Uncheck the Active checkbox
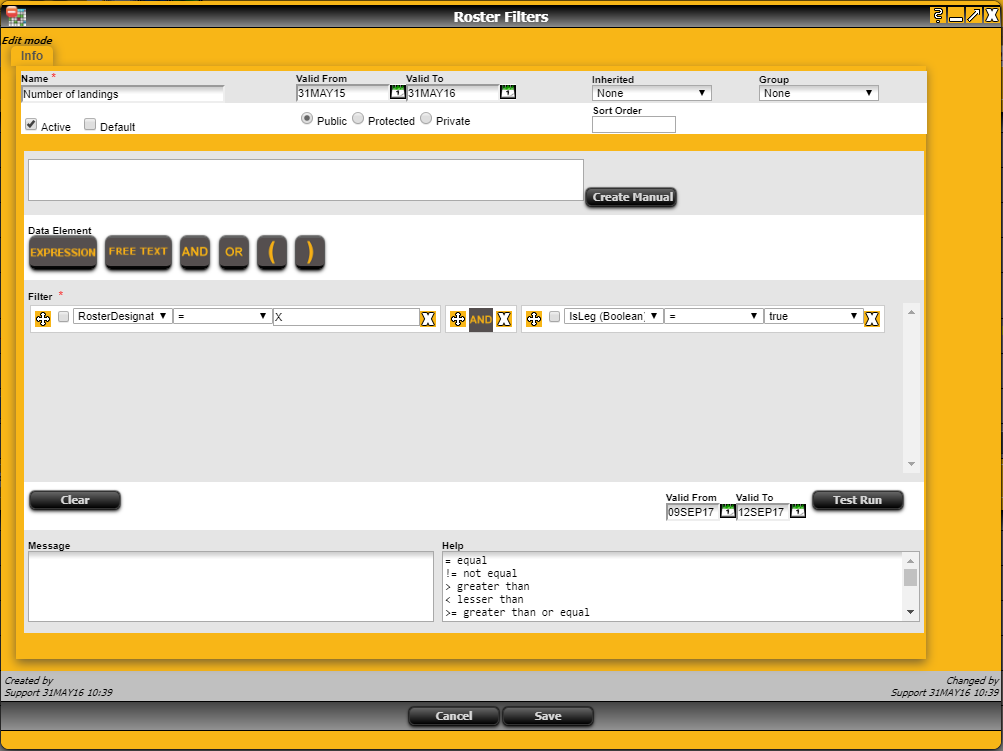Image resolution: width=1003 pixels, height=751 pixels. click(31, 124)
